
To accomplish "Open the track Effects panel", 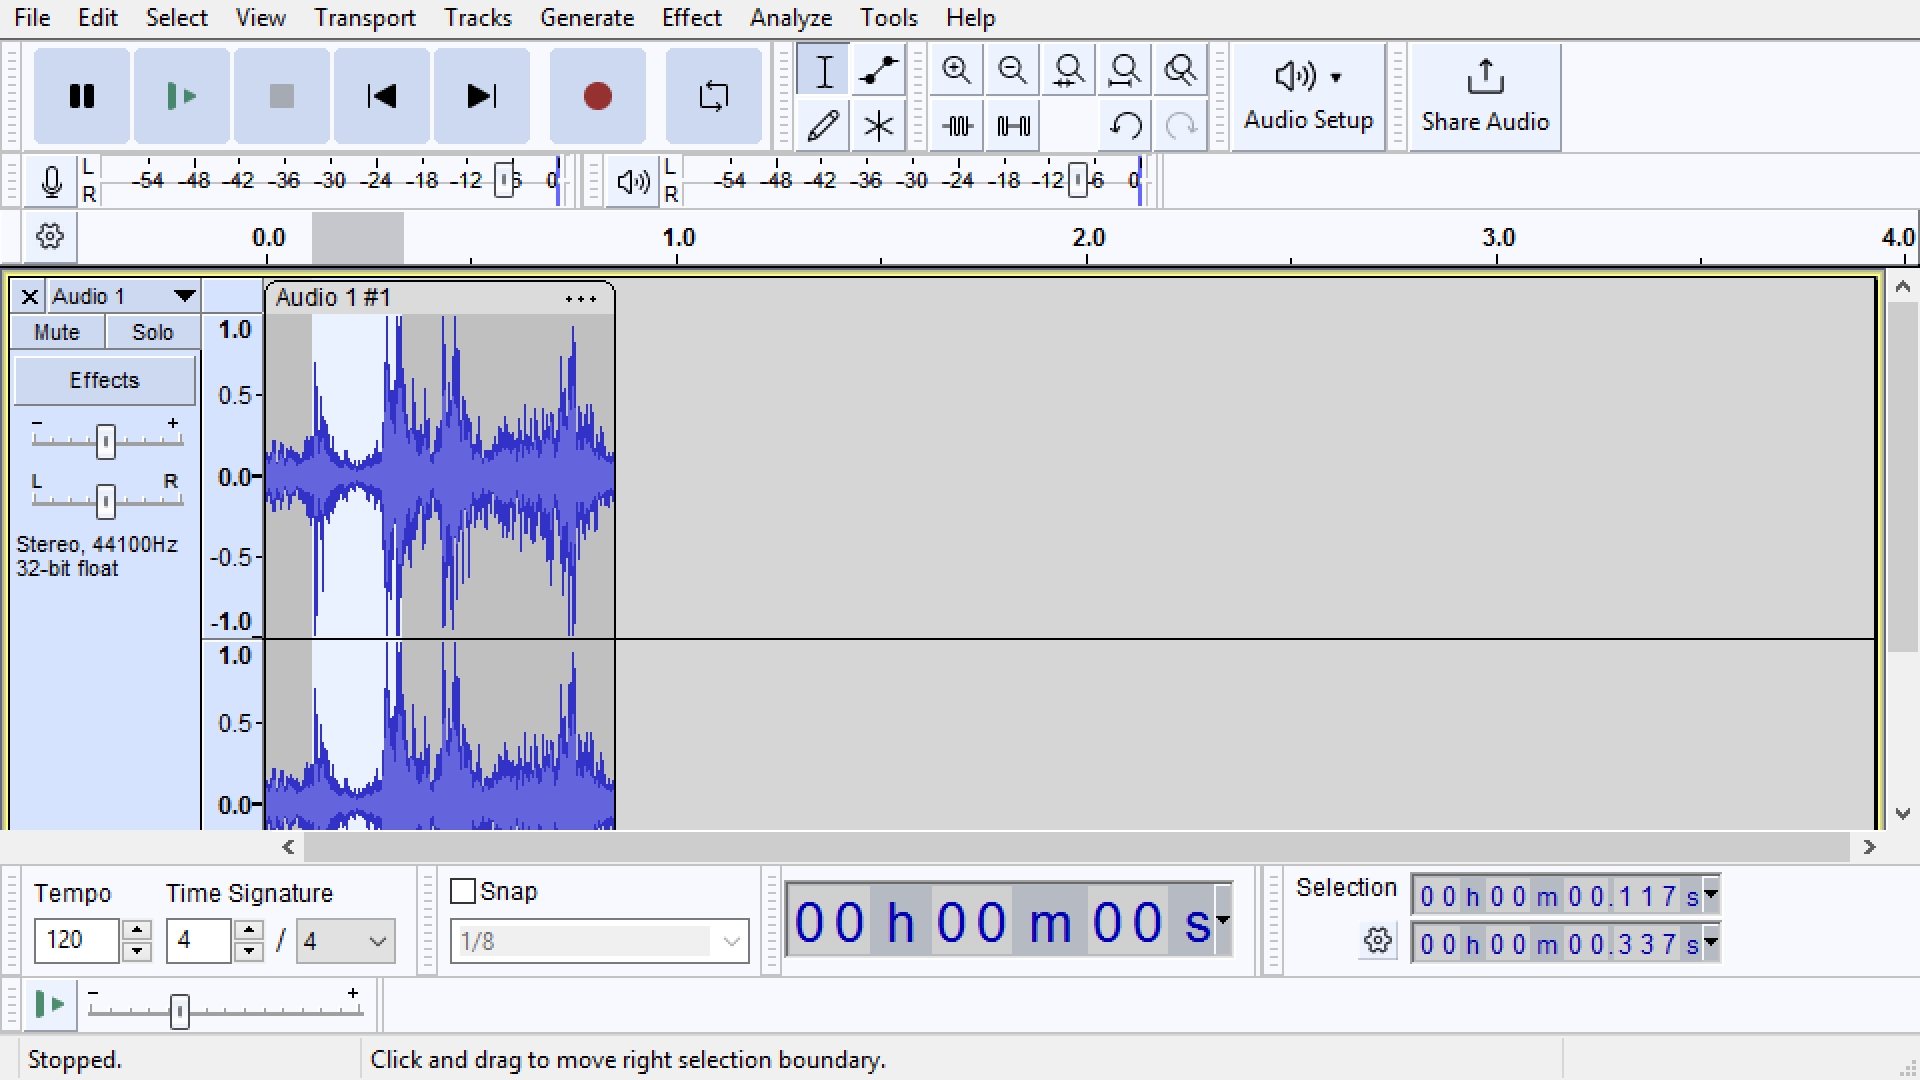I will click(104, 380).
